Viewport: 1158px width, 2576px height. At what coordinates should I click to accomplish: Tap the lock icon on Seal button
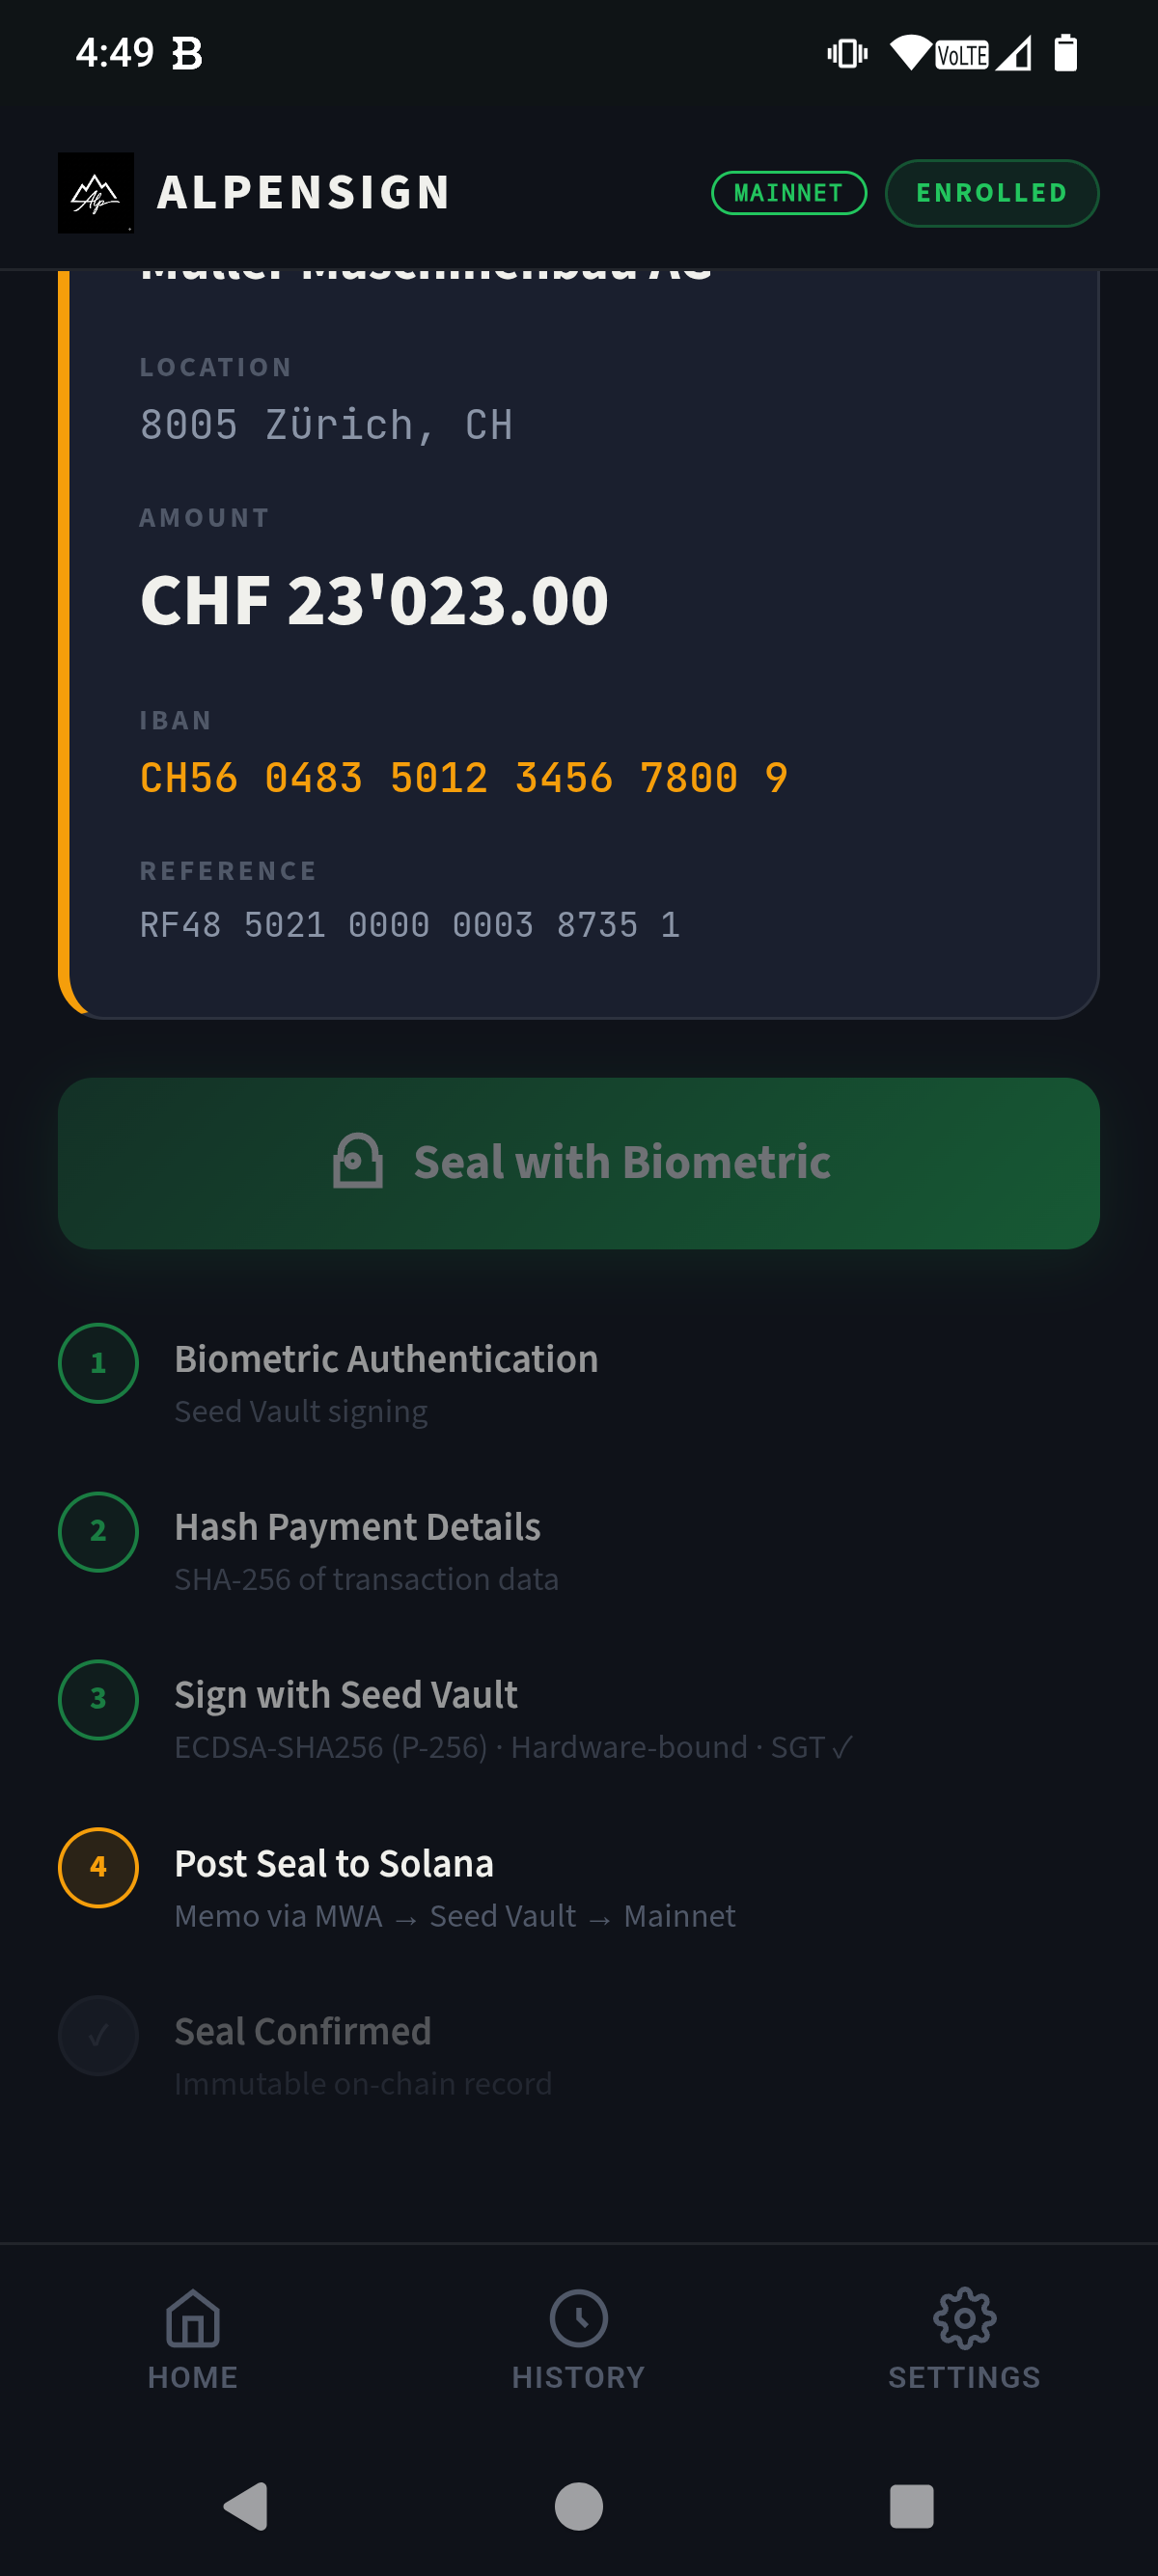click(358, 1162)
